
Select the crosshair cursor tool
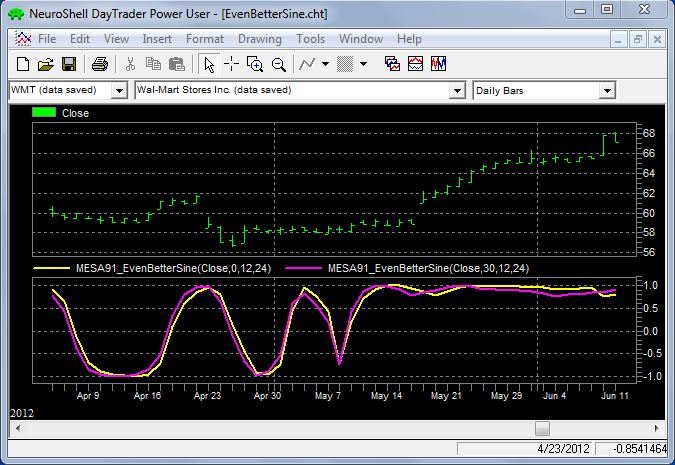pyautogui.click(x=232, y=64)
